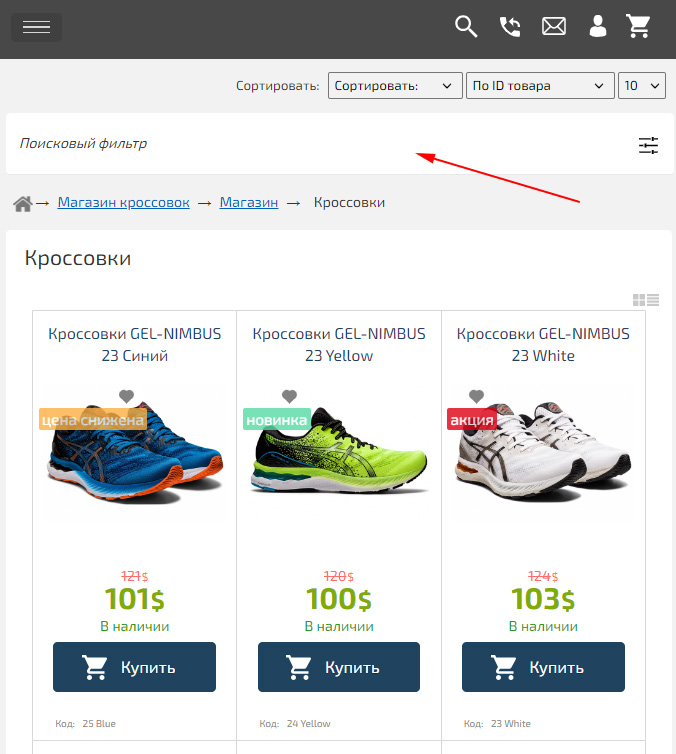
Task: Open the 'По ID товара' dropdown
Action: [540, 86]
